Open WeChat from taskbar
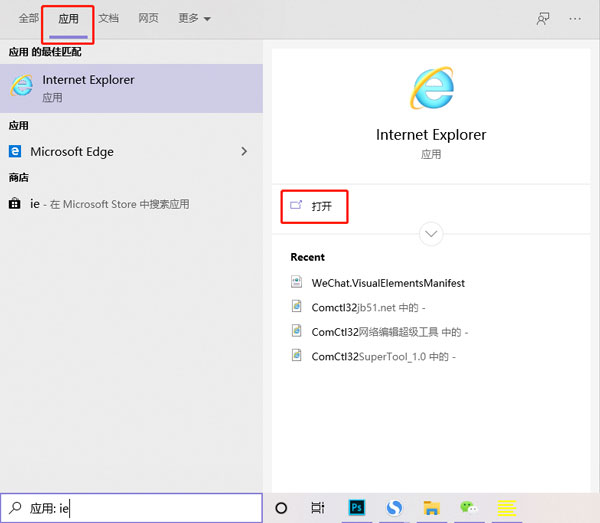 469,507
